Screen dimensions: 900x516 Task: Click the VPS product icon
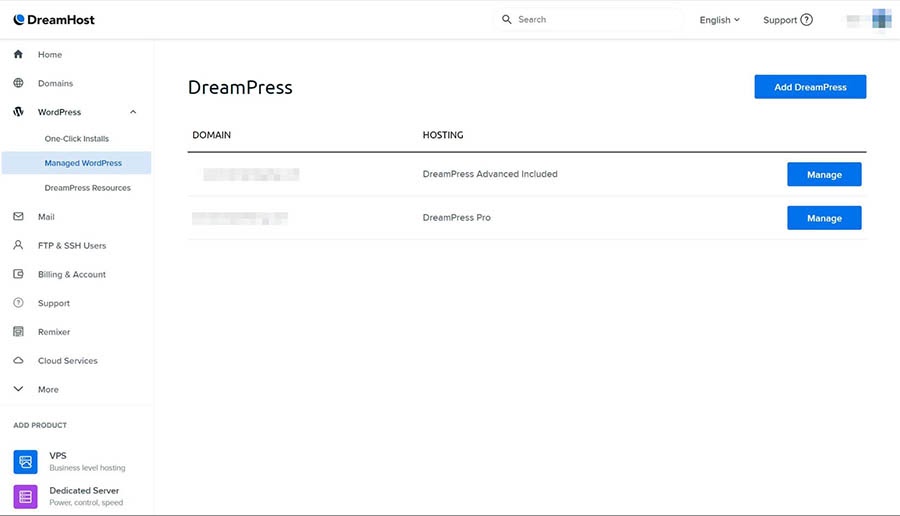(26, 461)
